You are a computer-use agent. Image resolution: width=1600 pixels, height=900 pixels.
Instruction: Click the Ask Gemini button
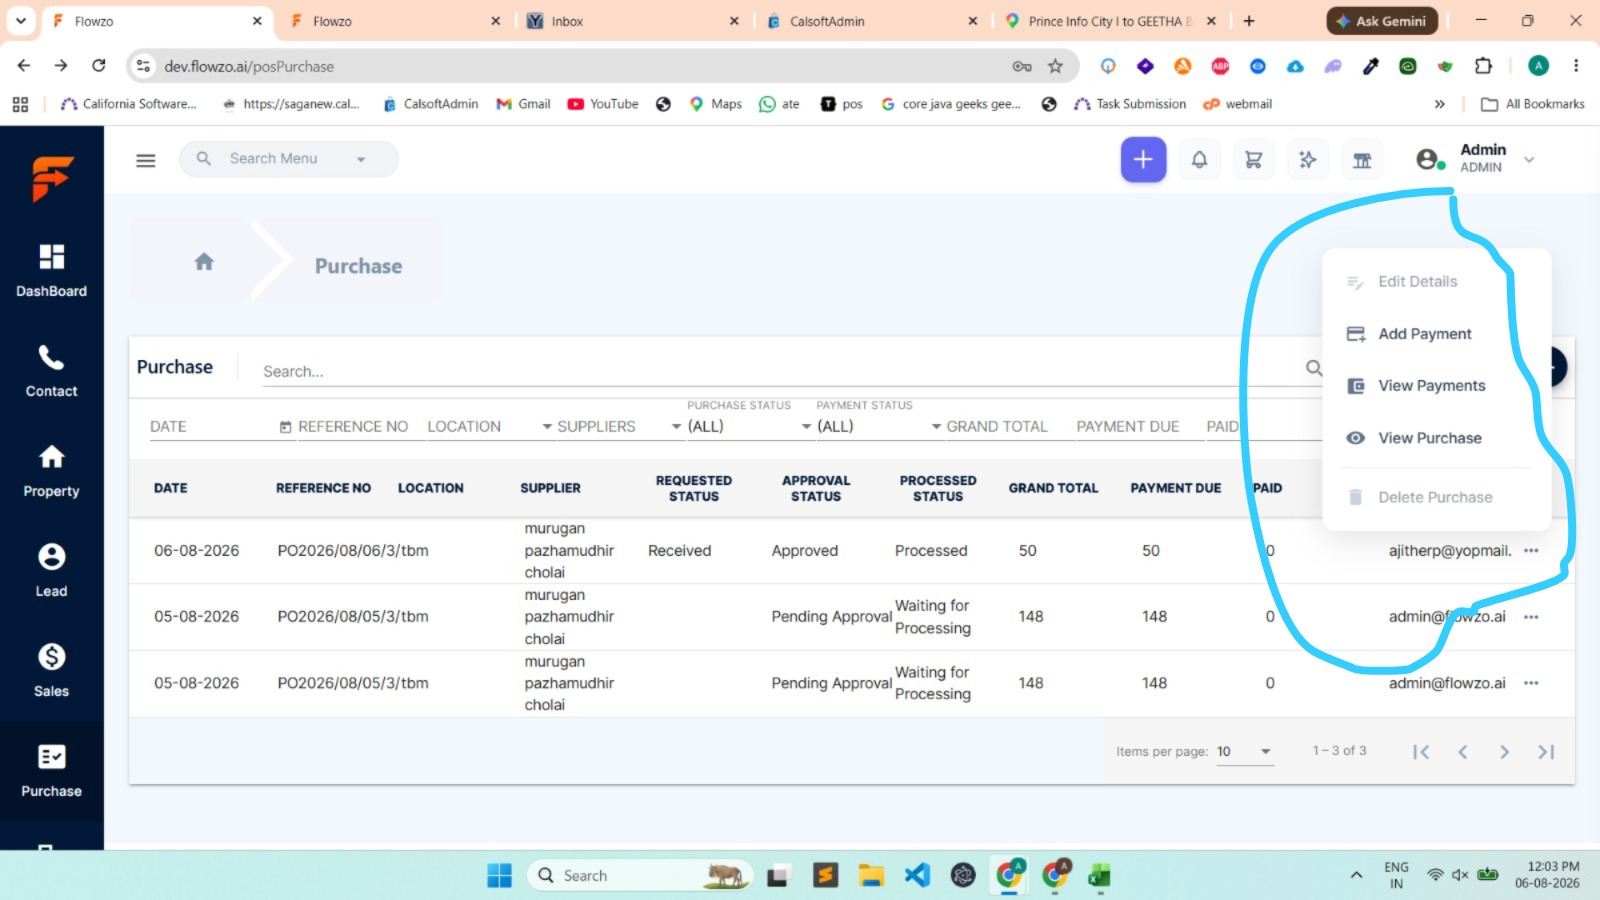(1382, 21)
